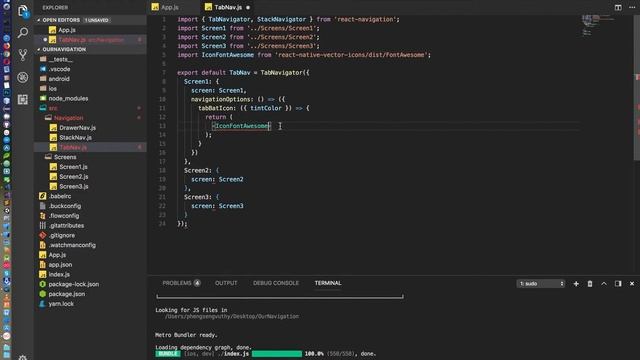Screen dimensions: 640x360
Task: Open the Manage gear at activity bar bottom
Action: tap(23, 357)
